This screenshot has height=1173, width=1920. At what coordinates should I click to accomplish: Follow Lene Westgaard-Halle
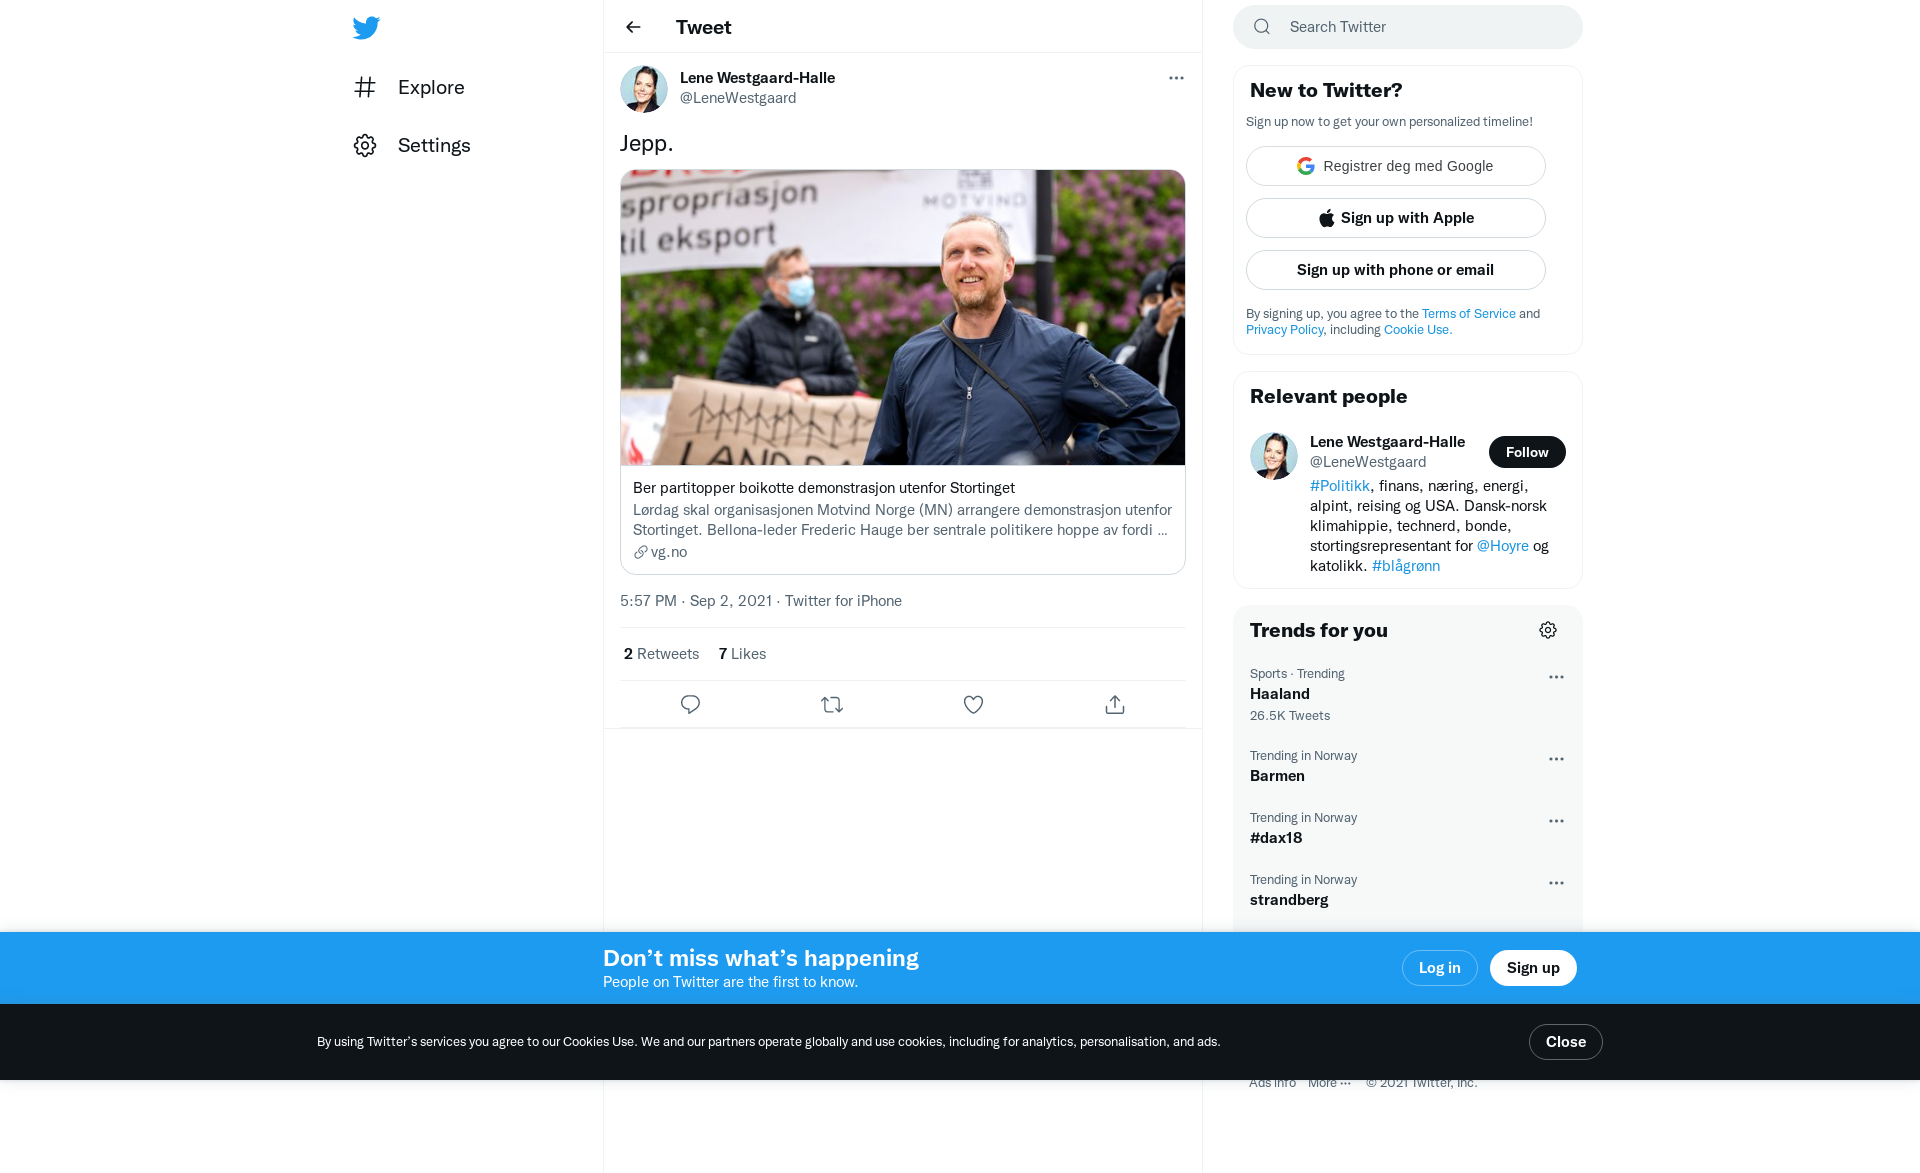(1527, 452)
